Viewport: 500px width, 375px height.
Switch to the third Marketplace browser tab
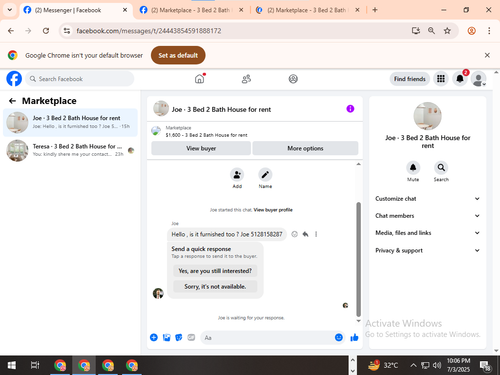(x=307, y=10)
